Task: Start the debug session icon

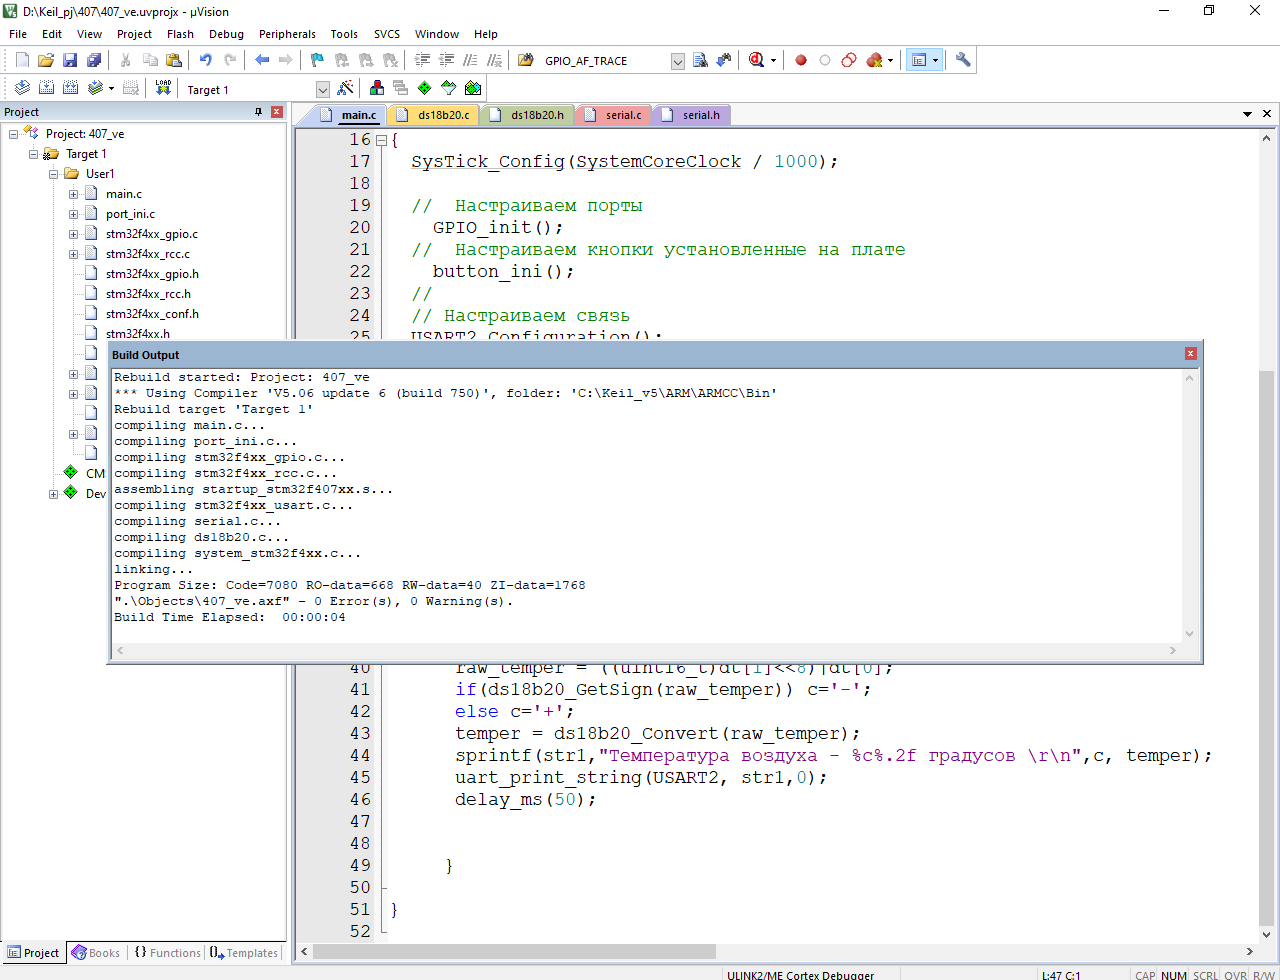Action: (757, 60)
